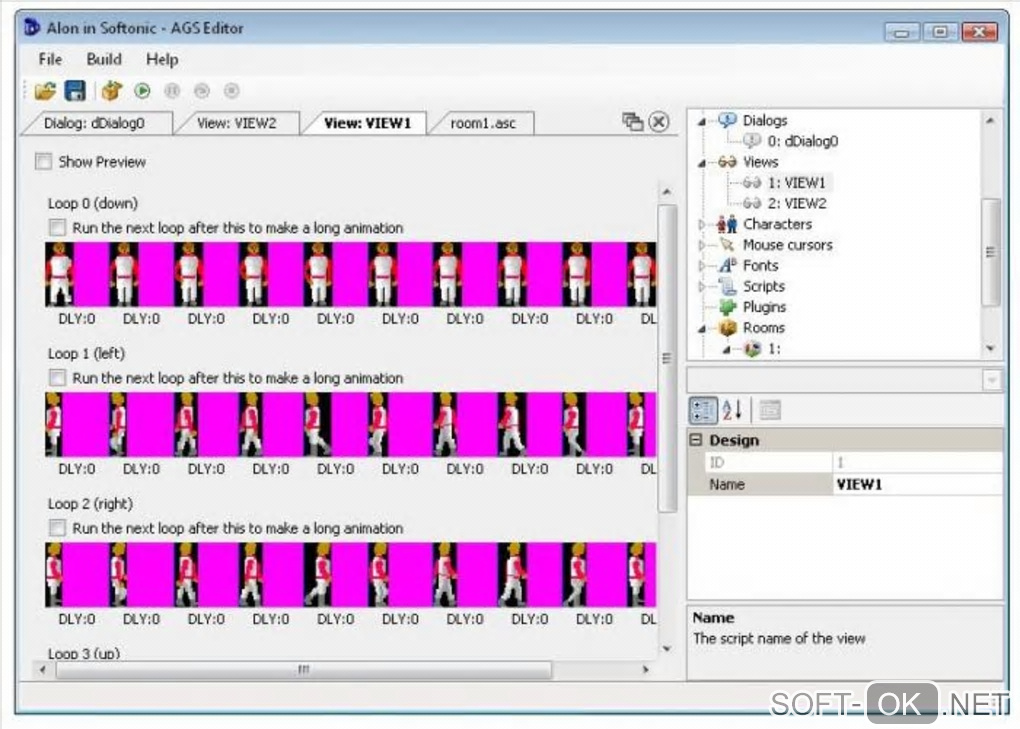Collapse the Views tree node

702,163
